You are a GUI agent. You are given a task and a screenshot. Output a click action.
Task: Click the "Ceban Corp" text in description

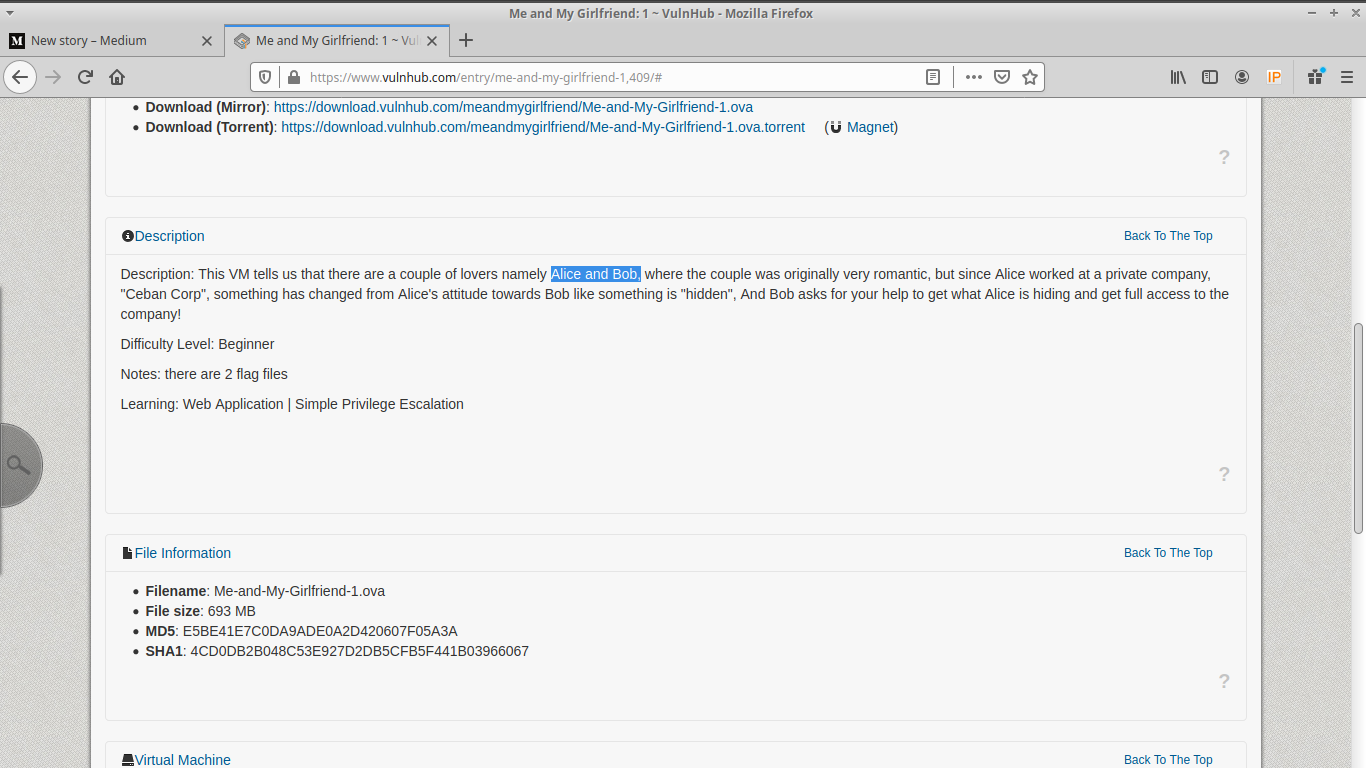(163, 294)
